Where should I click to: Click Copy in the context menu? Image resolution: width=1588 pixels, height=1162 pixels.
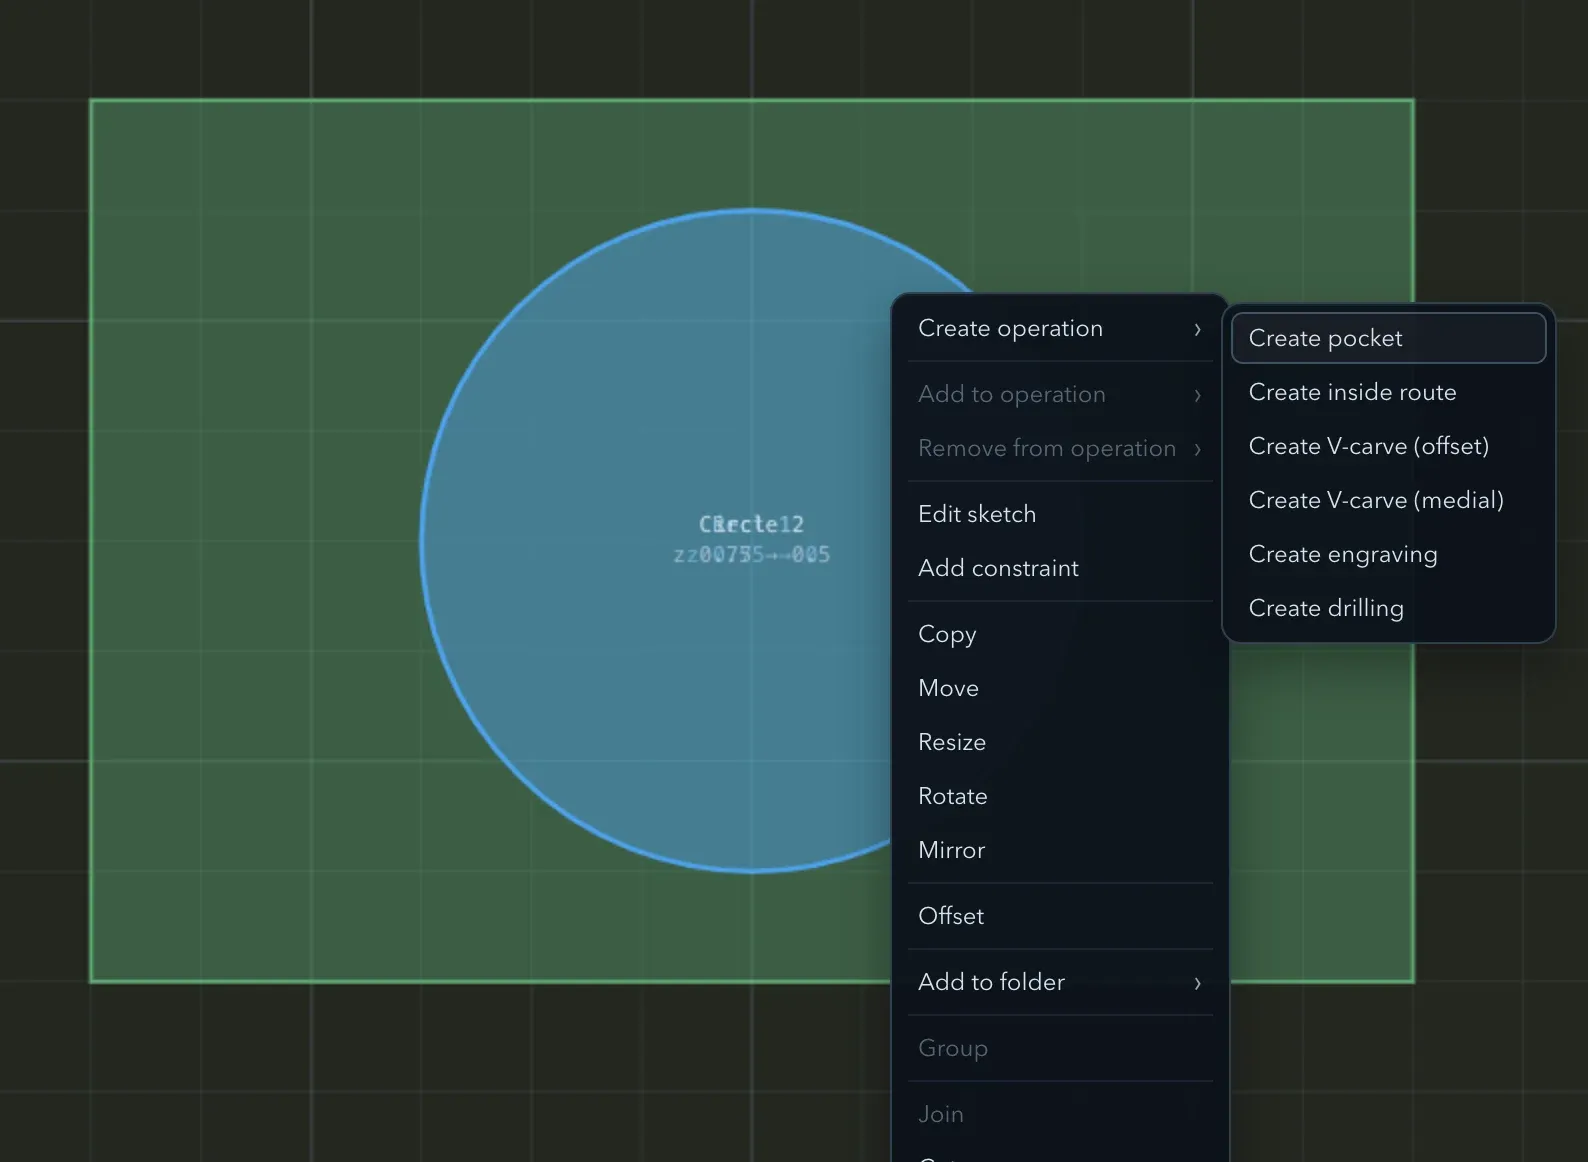[1060, 634]
